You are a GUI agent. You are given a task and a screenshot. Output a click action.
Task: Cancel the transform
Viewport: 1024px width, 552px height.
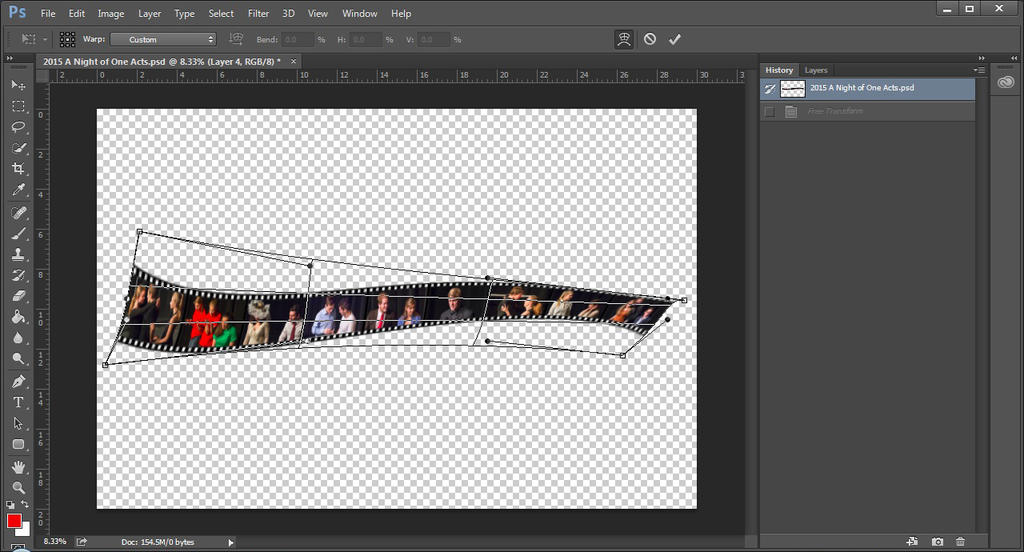649,39
